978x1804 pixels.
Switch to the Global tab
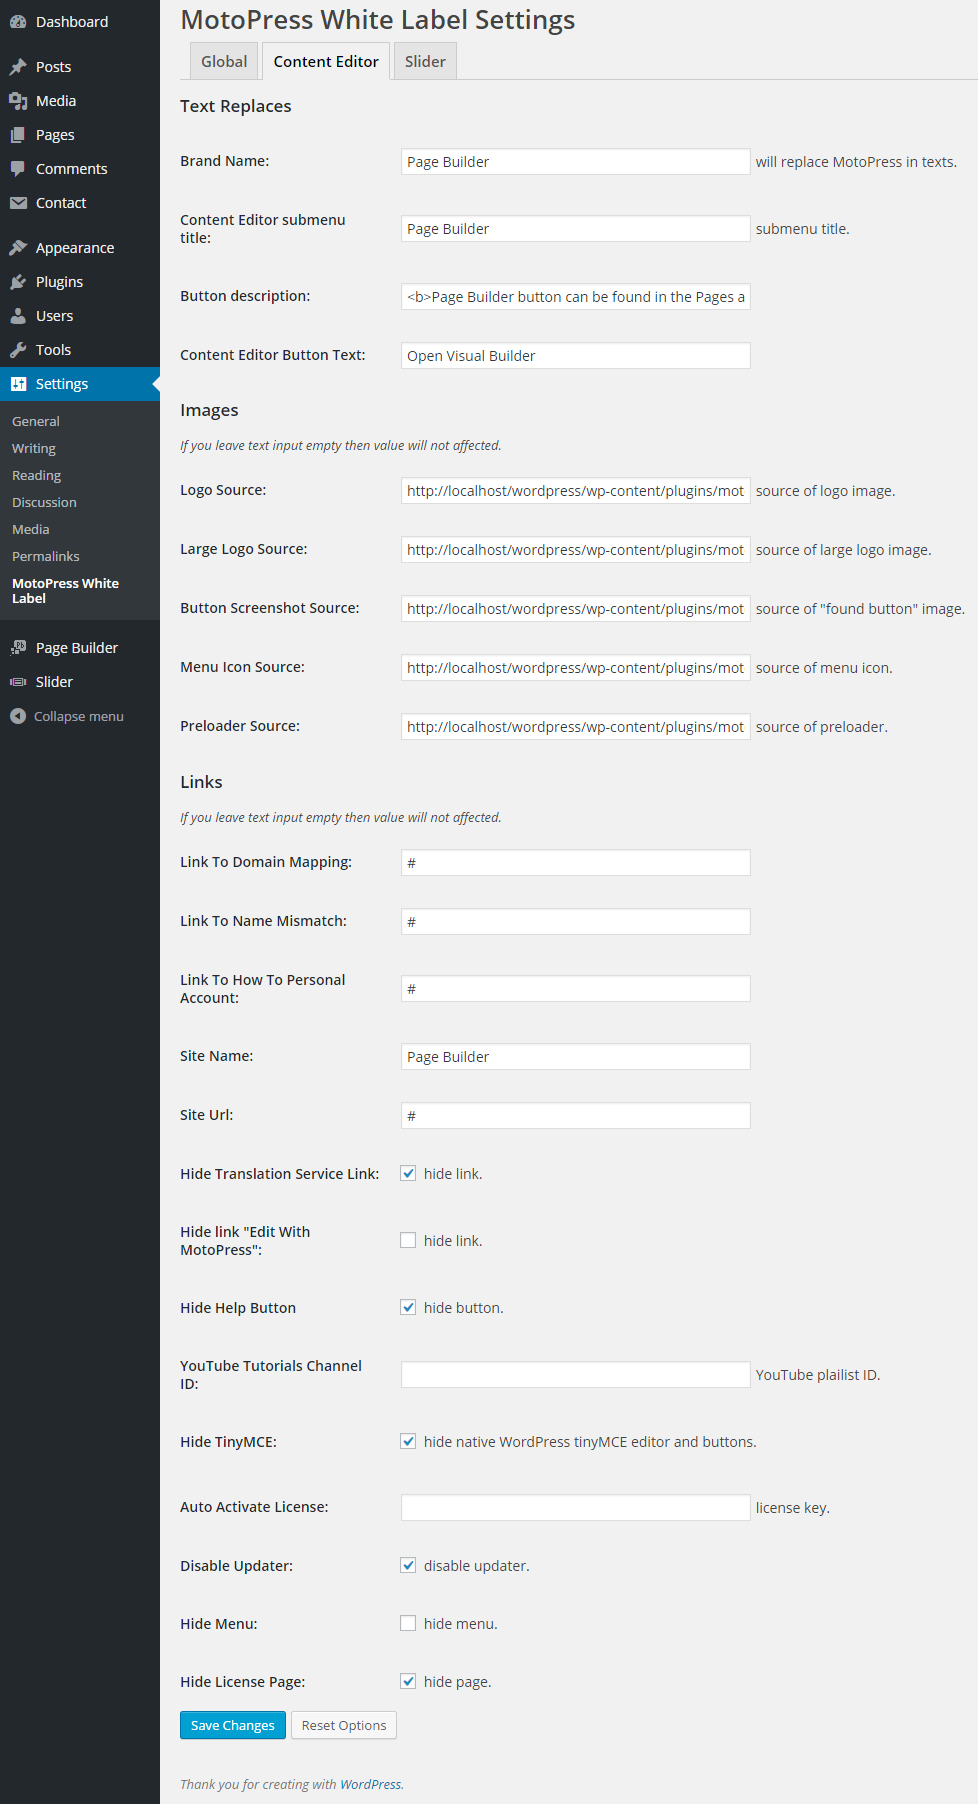point(224,61)
